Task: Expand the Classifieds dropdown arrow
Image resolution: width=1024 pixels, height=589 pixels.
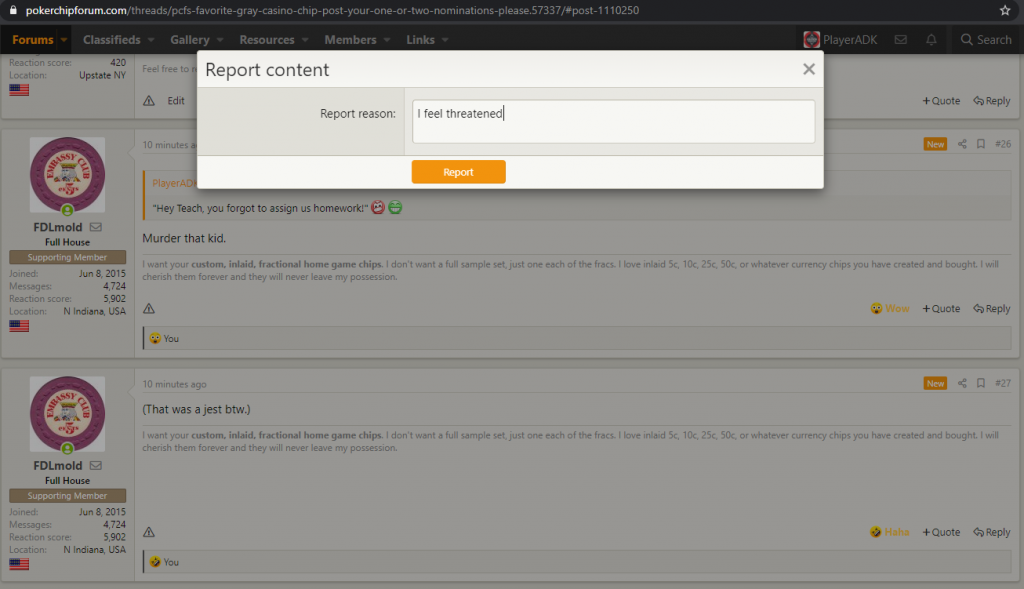Action: [151, 40]
